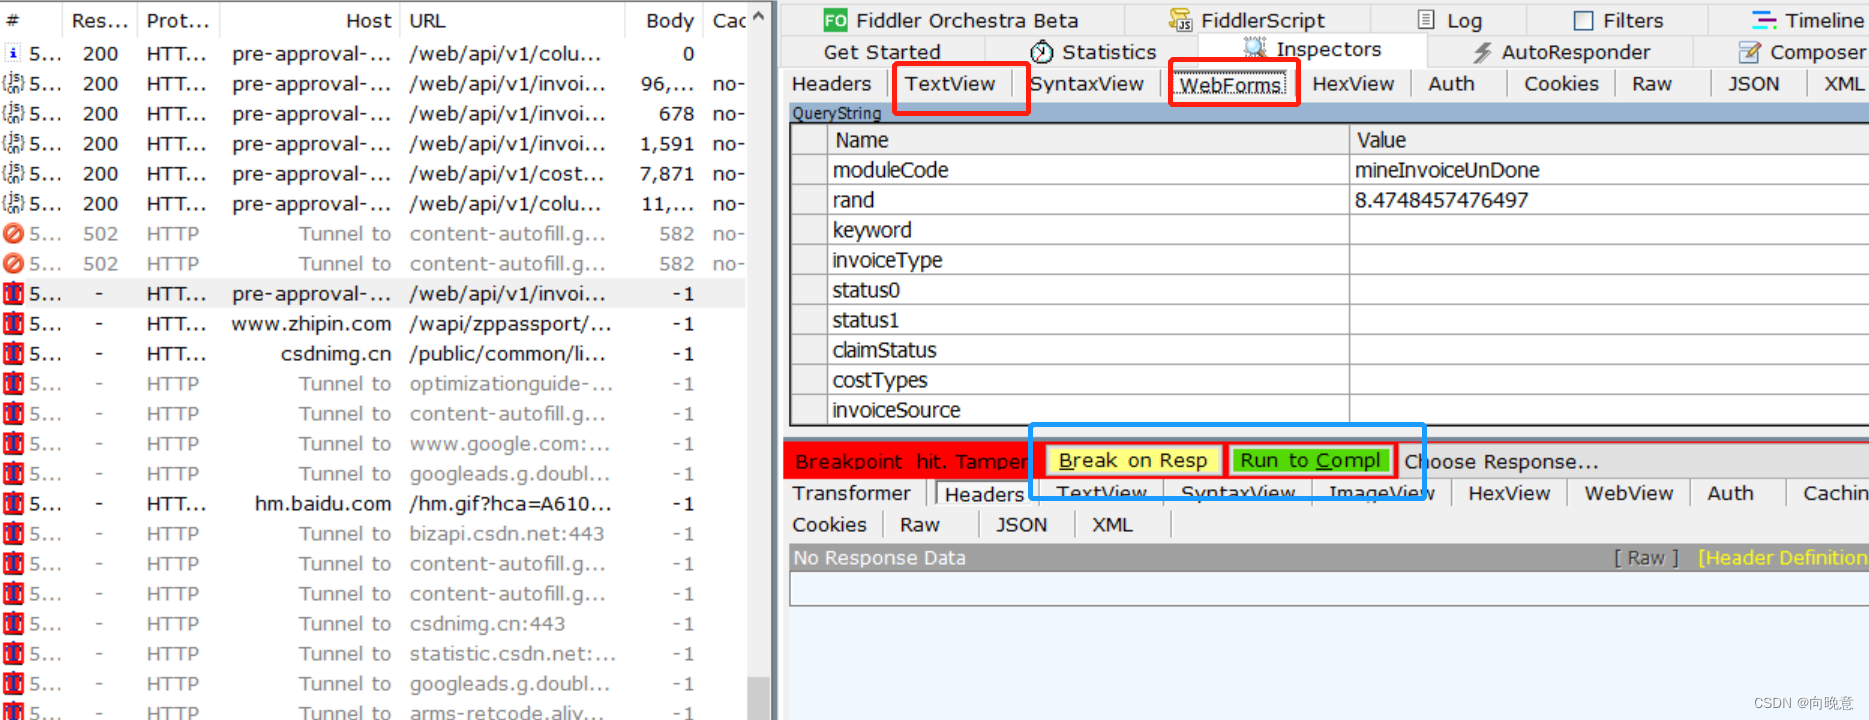
Task: Switch request inspector to Headers
Action: 831,84
